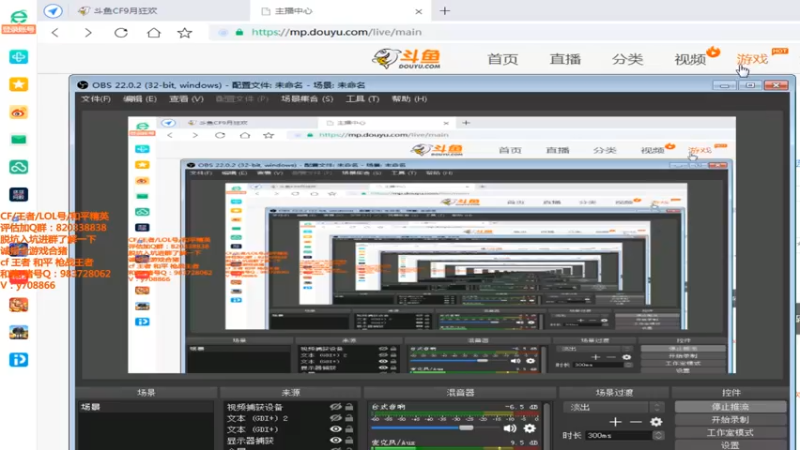Select the 视频捕获设备 source row

click(290, 407)
